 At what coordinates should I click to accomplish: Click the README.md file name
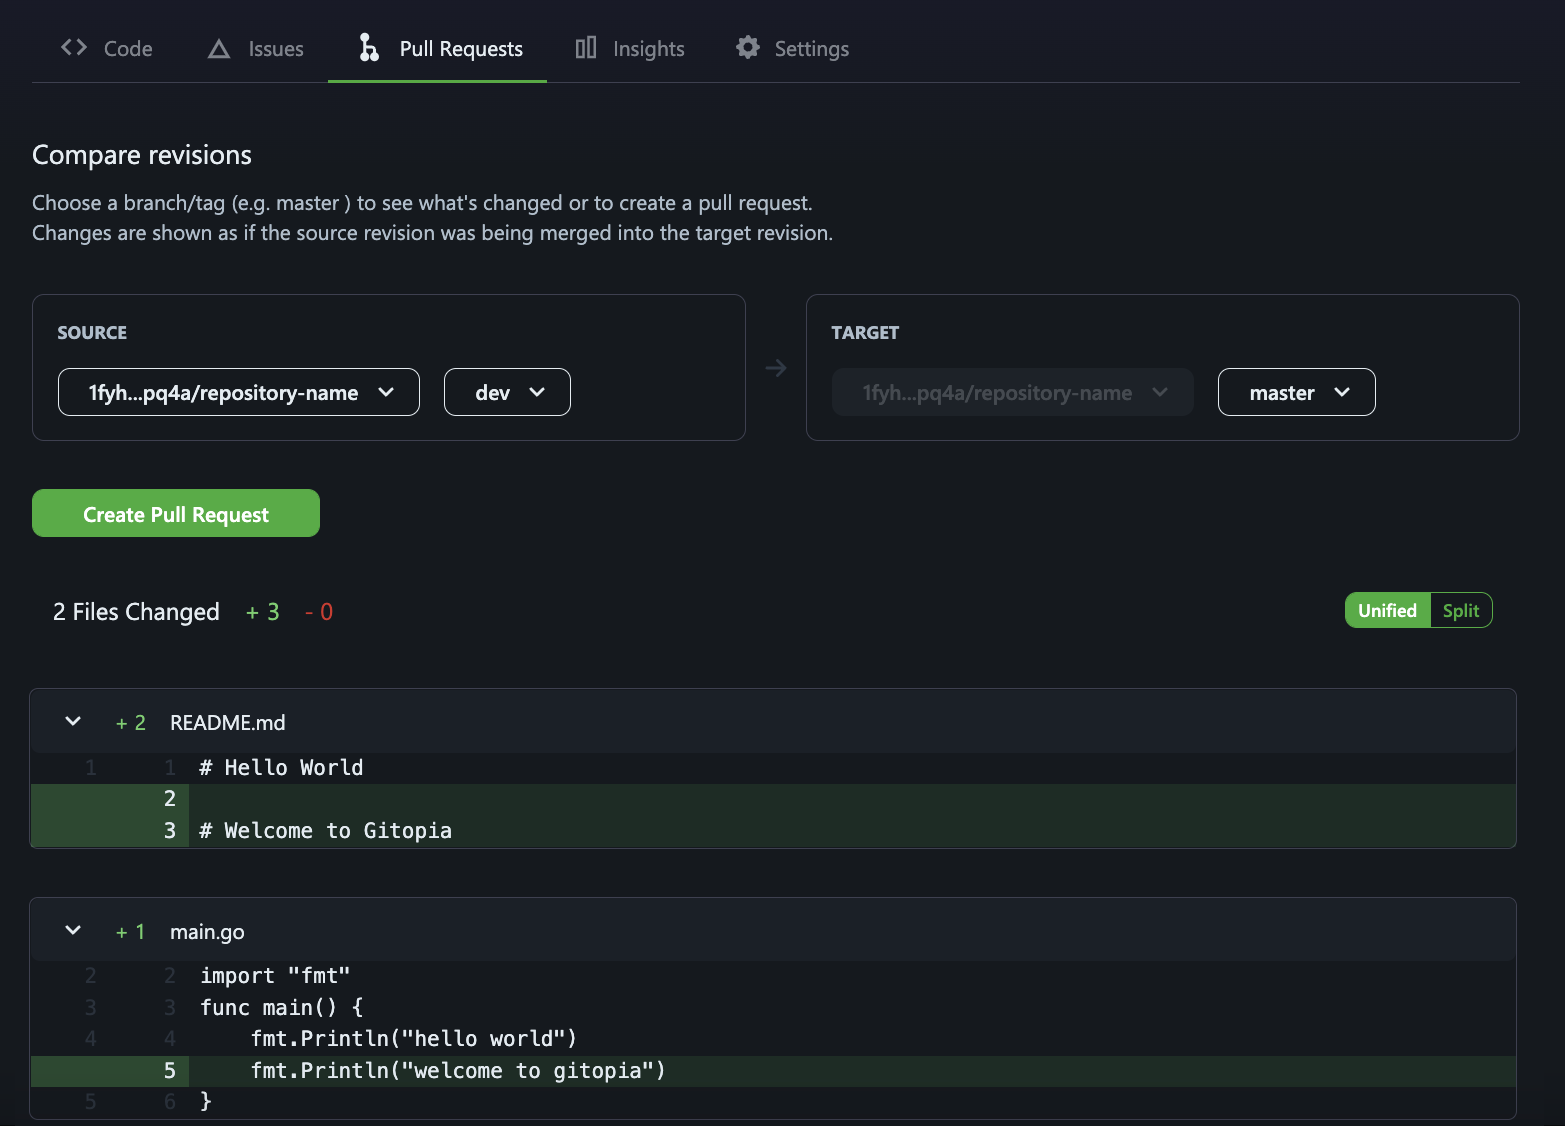[228, 722]
